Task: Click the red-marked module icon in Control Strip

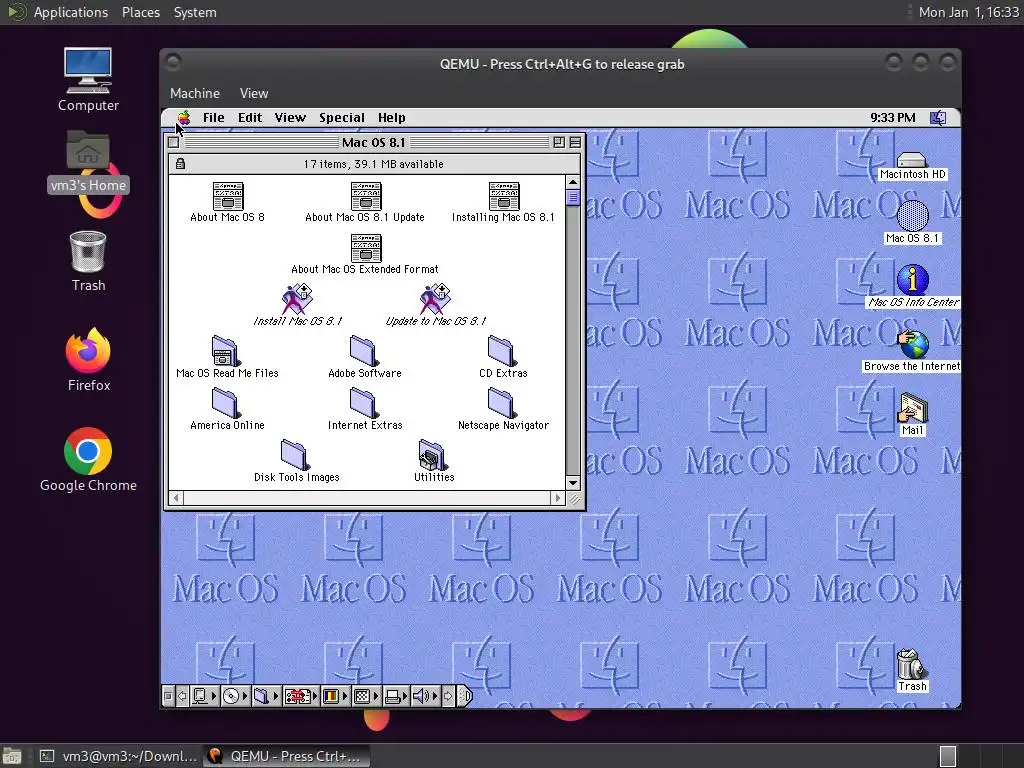Action: coord(297,696)
